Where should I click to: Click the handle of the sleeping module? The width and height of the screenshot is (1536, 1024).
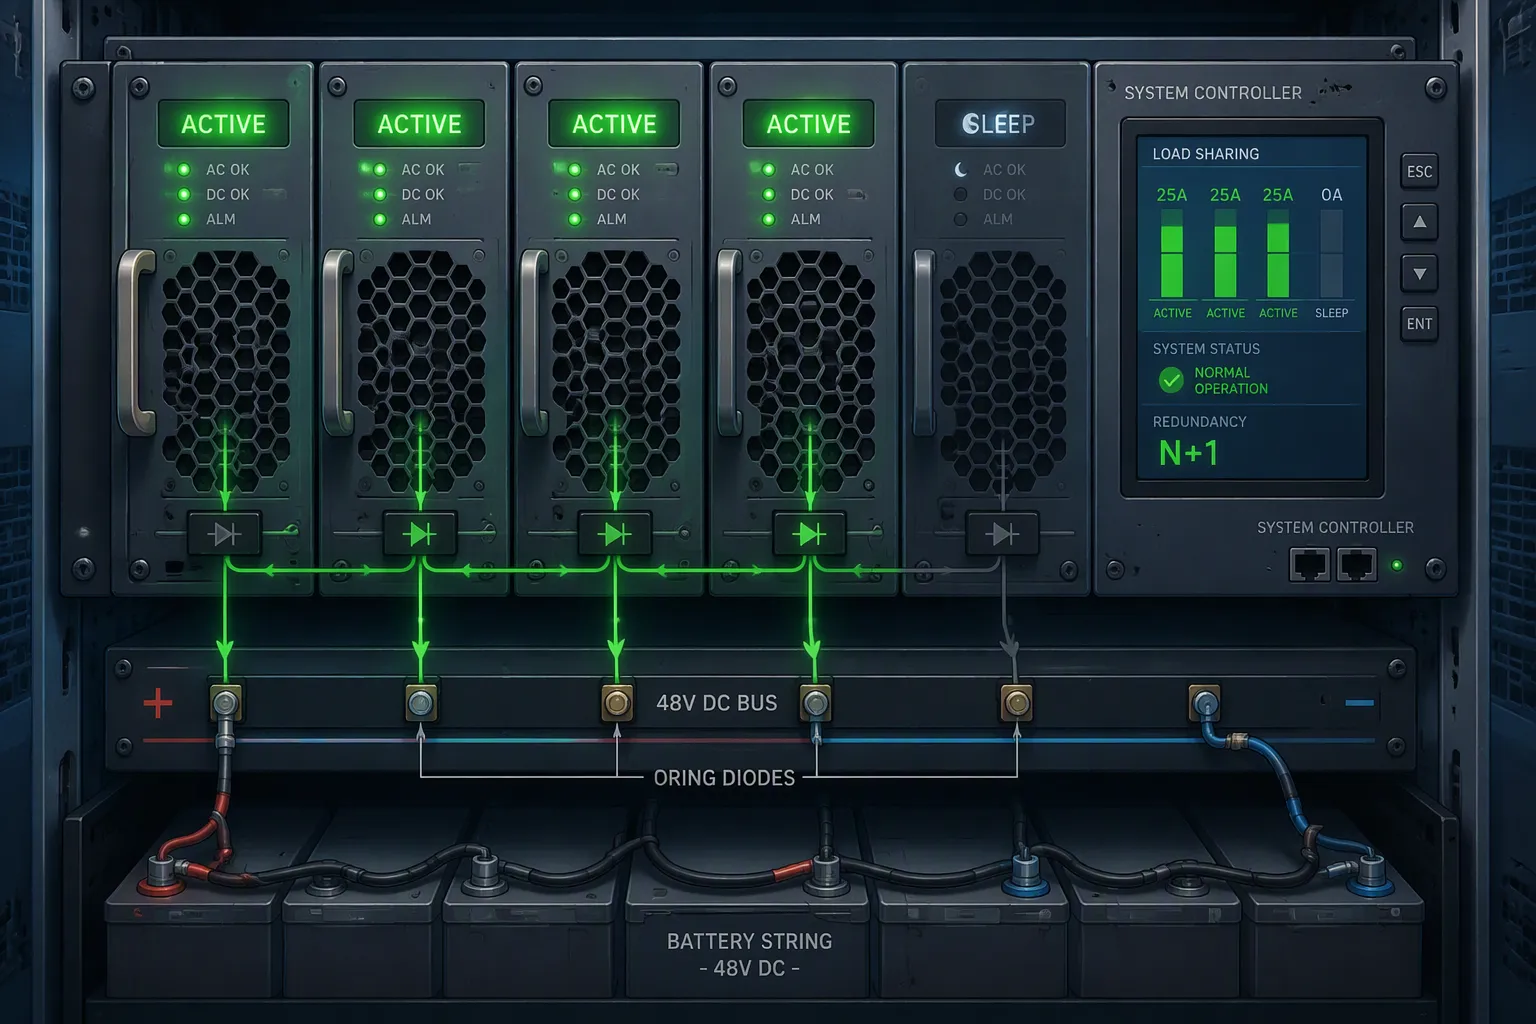[924, 342]
